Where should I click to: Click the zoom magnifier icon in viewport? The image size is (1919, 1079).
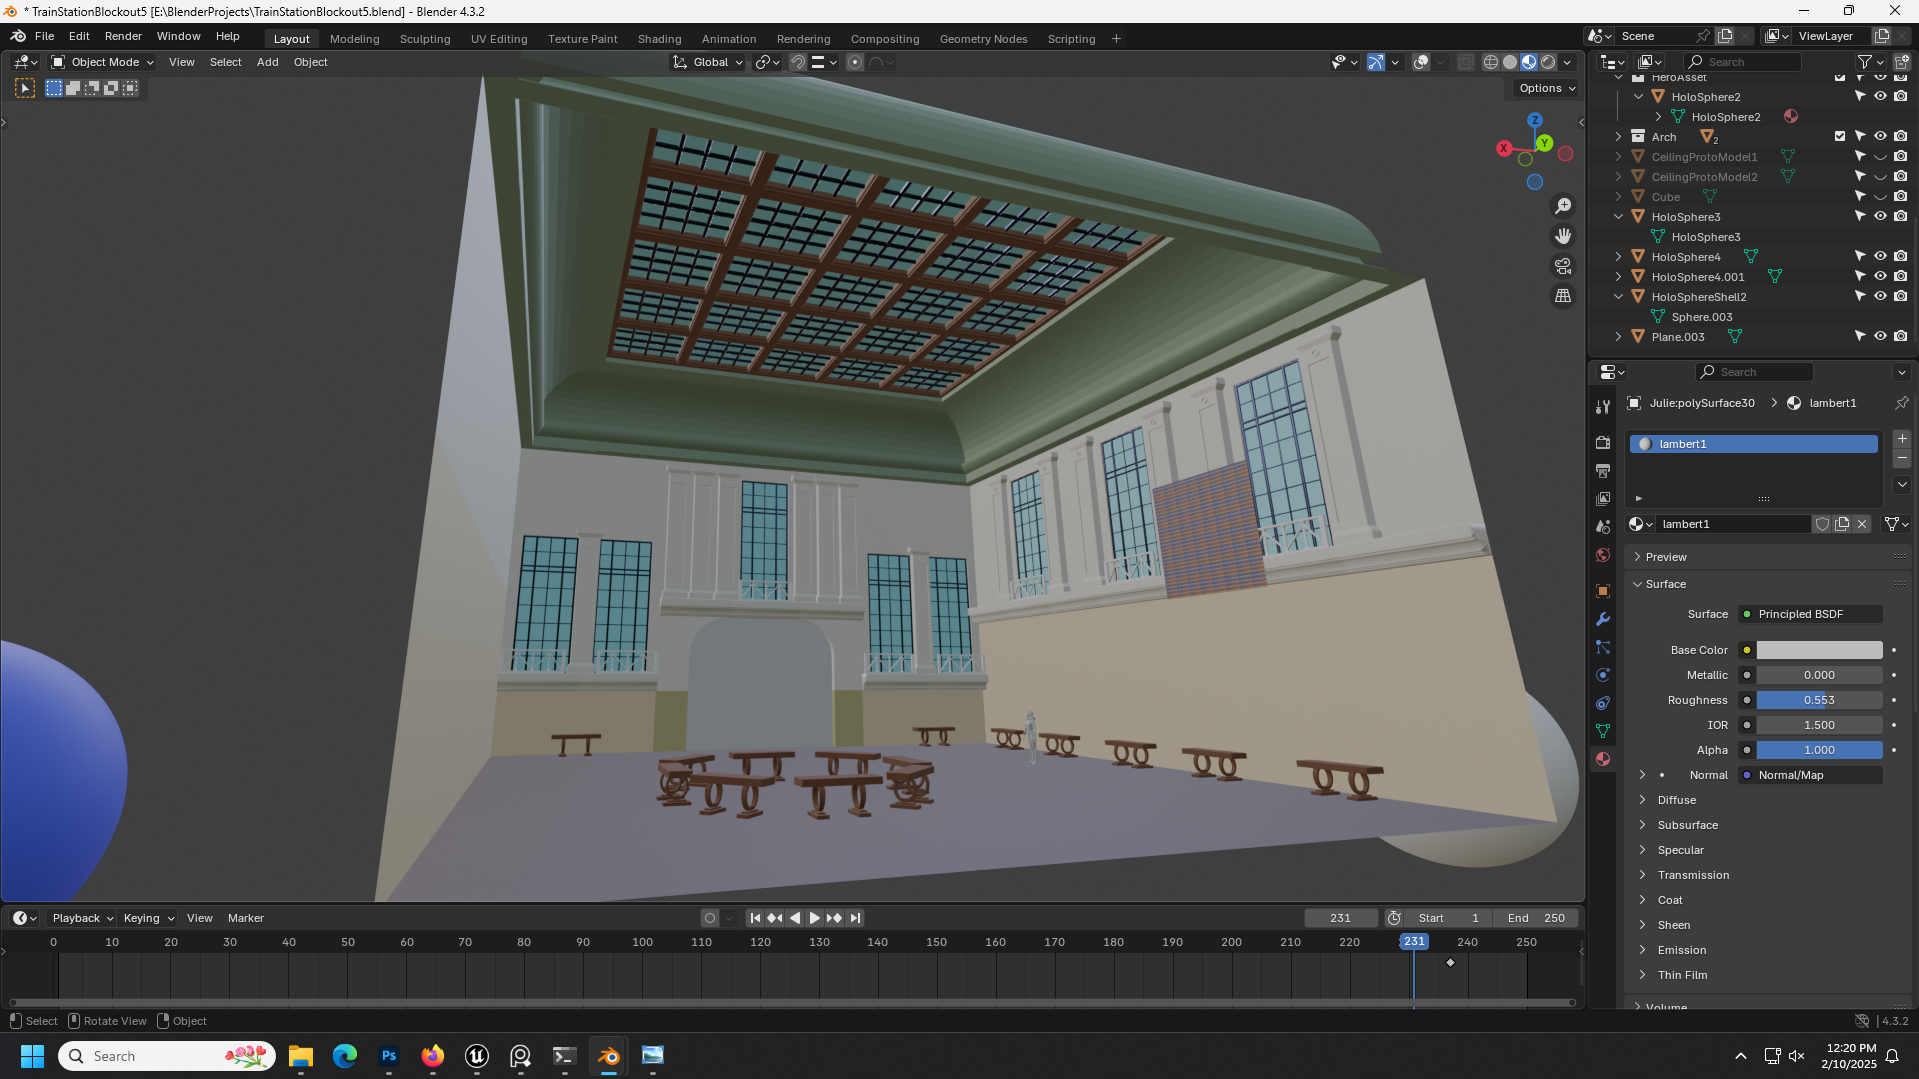tap(1562, 206)
